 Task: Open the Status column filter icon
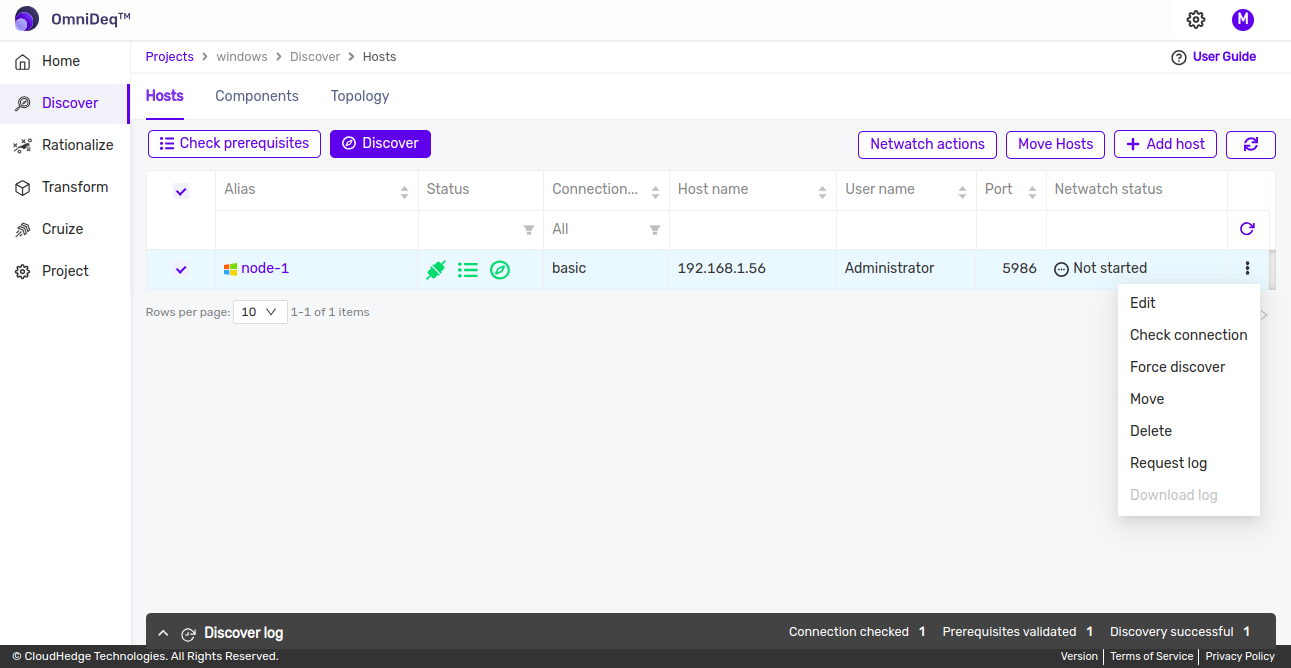[x=529, y=230]
